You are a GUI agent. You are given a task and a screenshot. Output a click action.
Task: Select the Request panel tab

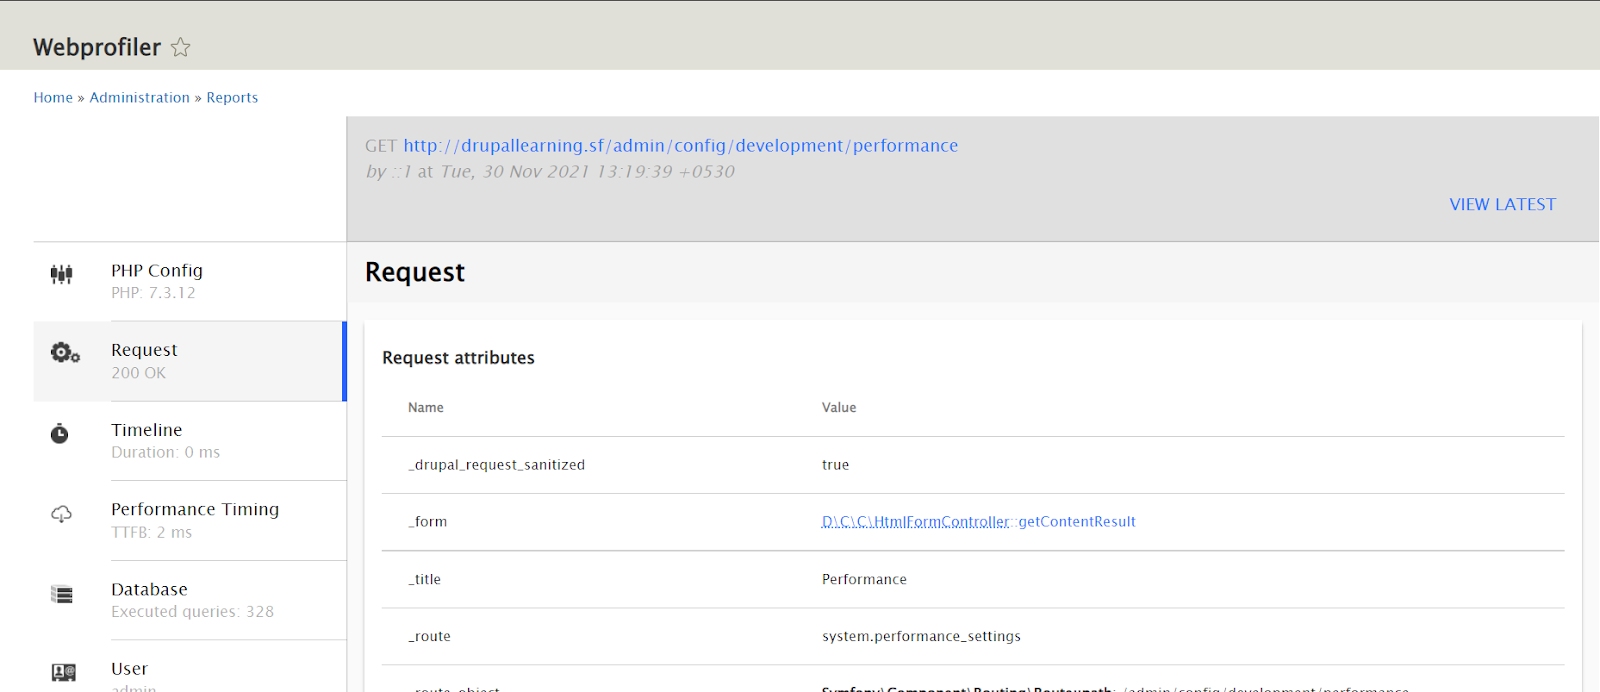tap(190, 361)
